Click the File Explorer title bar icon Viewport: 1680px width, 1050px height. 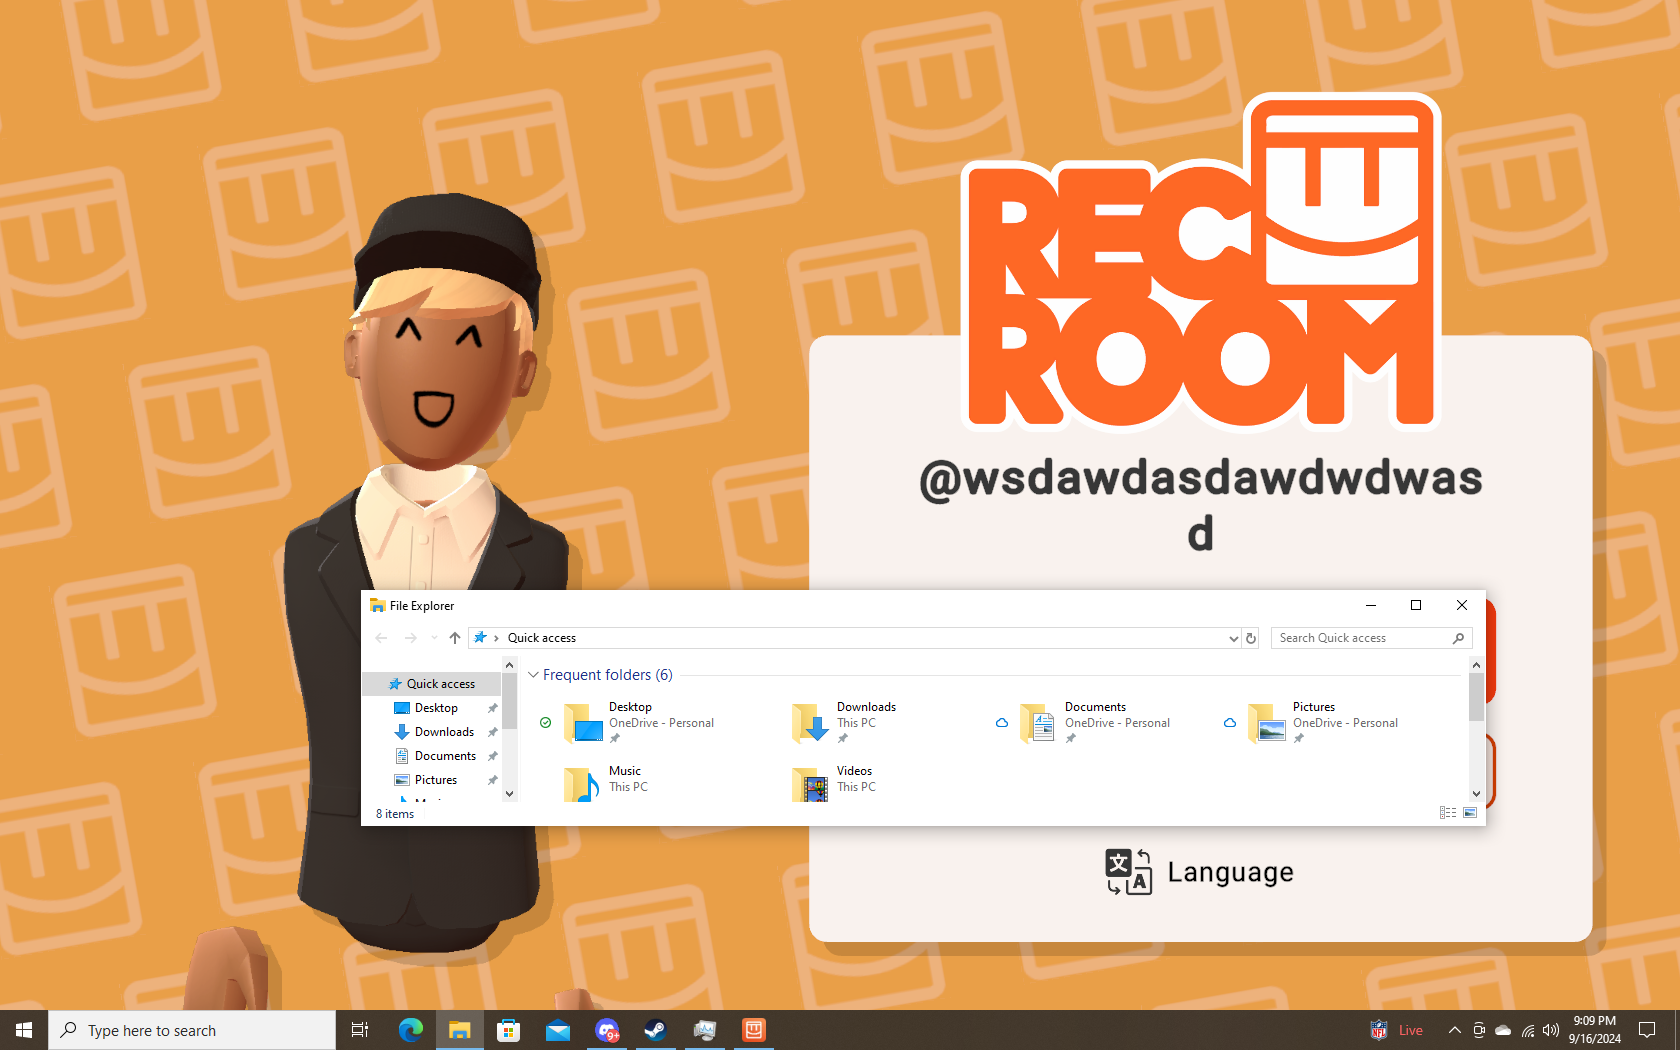tap(377, 605)
